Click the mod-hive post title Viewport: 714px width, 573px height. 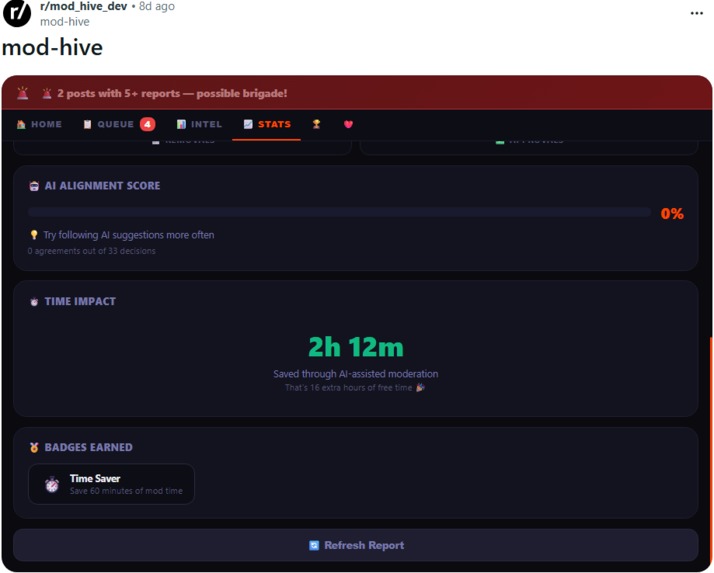[x=52, y=47]
